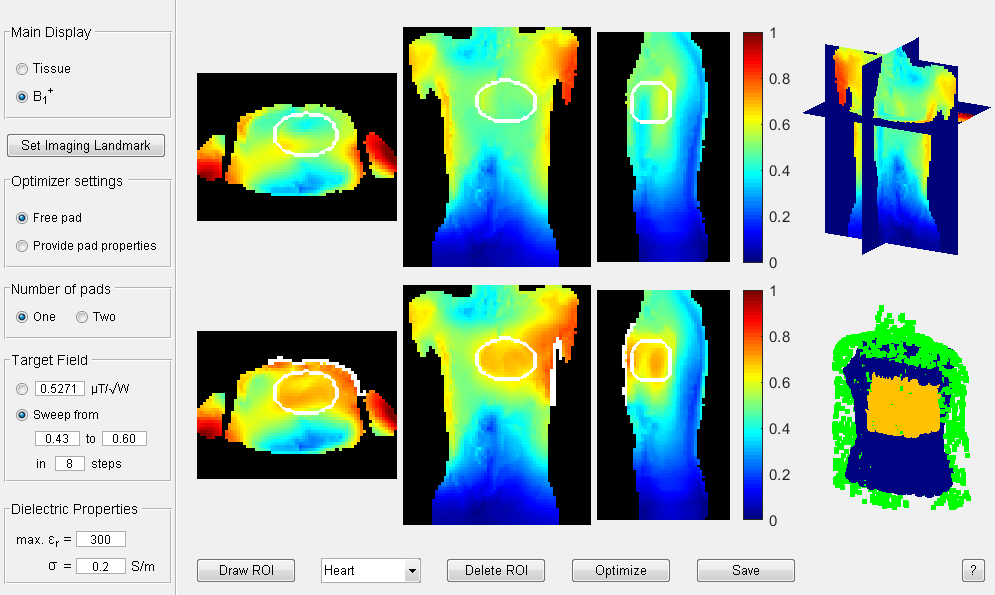This screenshot has width=995, height=595.
Task: Choose the Free pad optimizer setting
Action: [x=22, y=218]
